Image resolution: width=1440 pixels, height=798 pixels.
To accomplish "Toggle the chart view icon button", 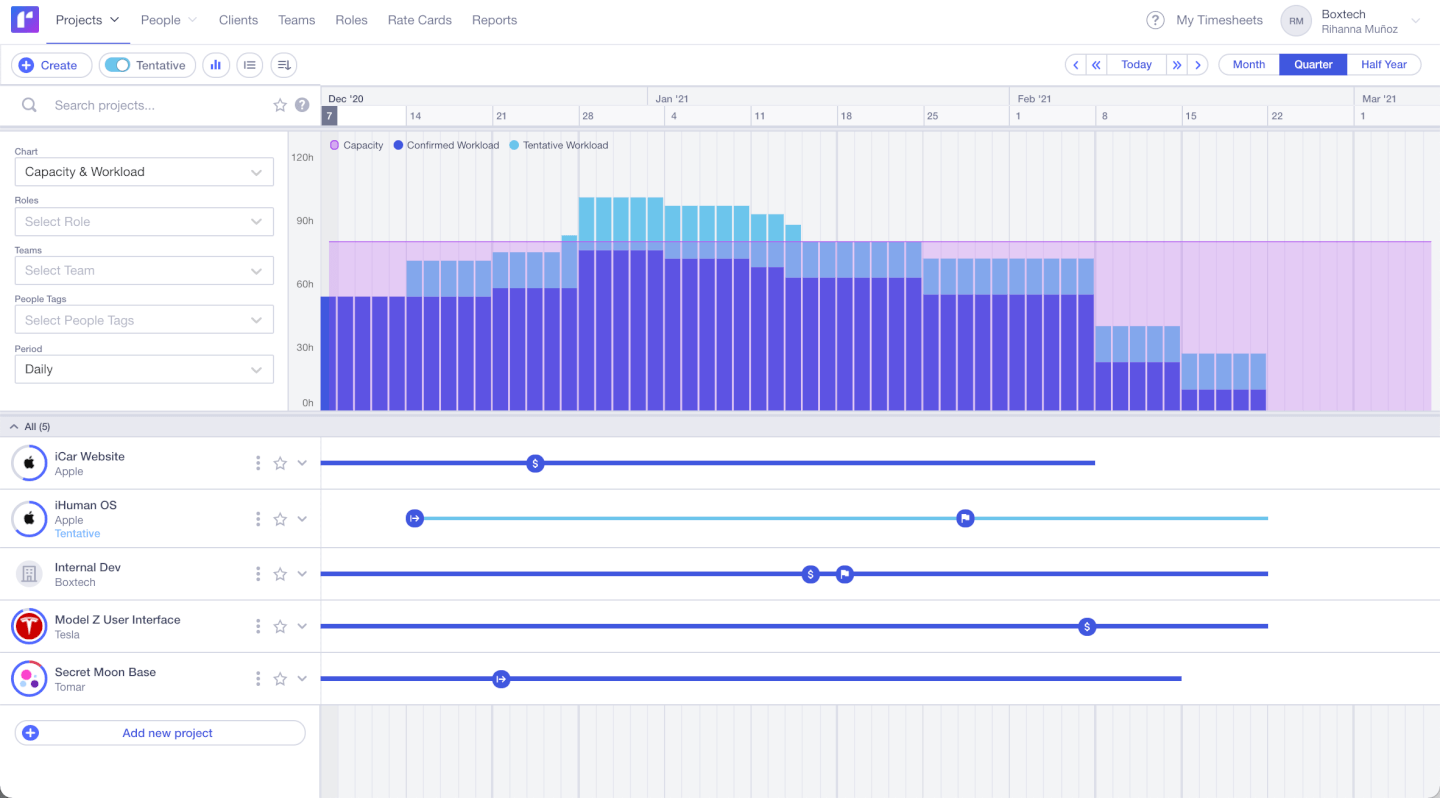I will [x=215, y=65].
